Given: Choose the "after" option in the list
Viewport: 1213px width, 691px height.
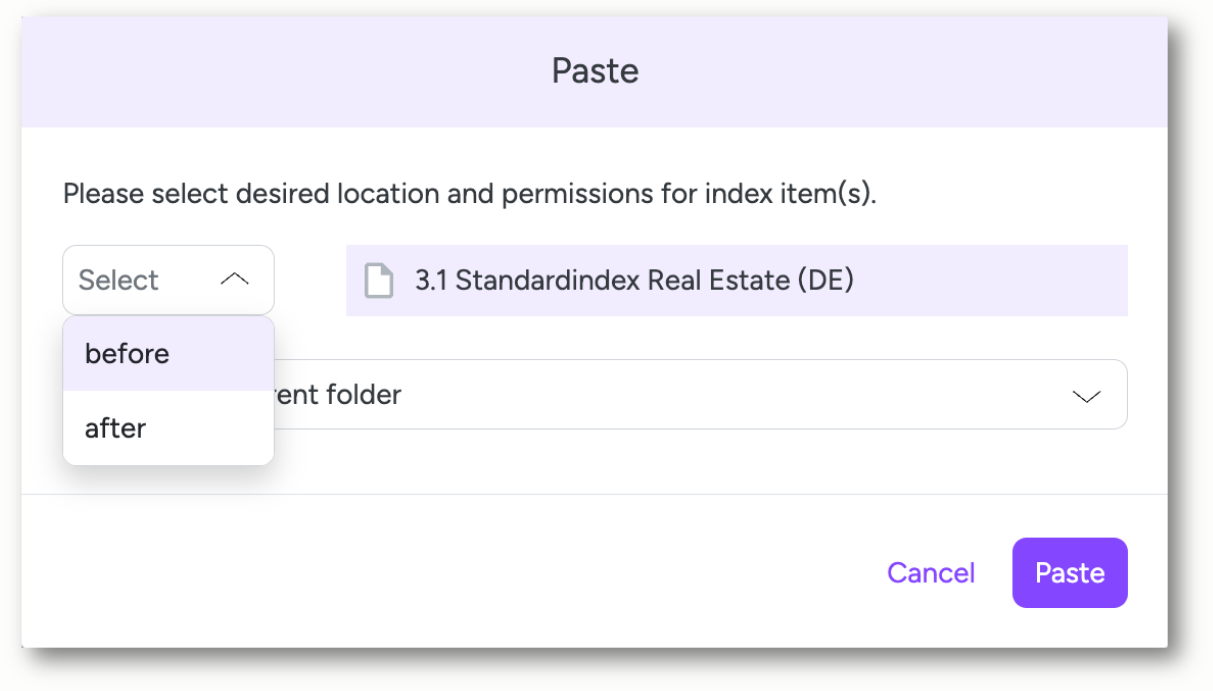Looking at the screenshot, I should (x=168, y=428).
